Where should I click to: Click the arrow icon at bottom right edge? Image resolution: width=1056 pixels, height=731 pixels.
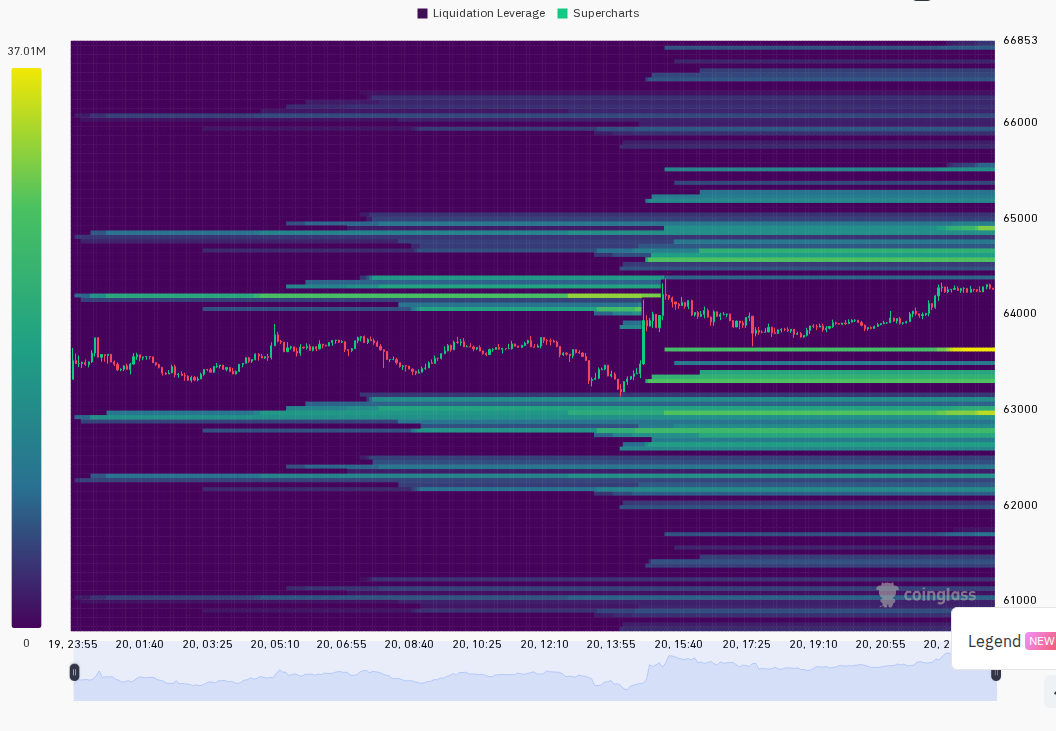tap(1051, 693)
